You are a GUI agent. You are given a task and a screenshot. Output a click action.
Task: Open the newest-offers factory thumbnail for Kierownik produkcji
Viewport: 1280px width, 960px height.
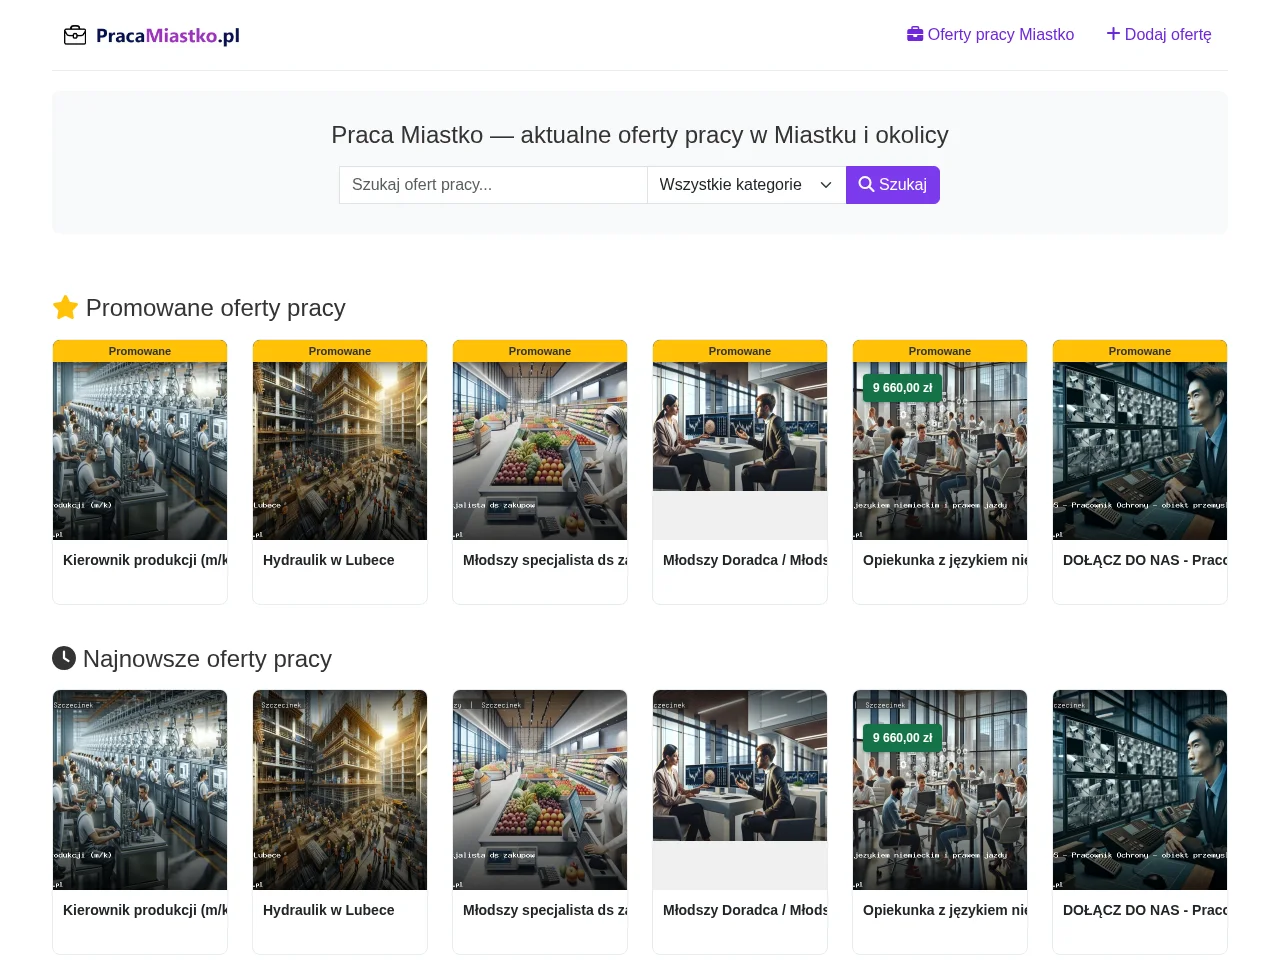coord(140,790)
